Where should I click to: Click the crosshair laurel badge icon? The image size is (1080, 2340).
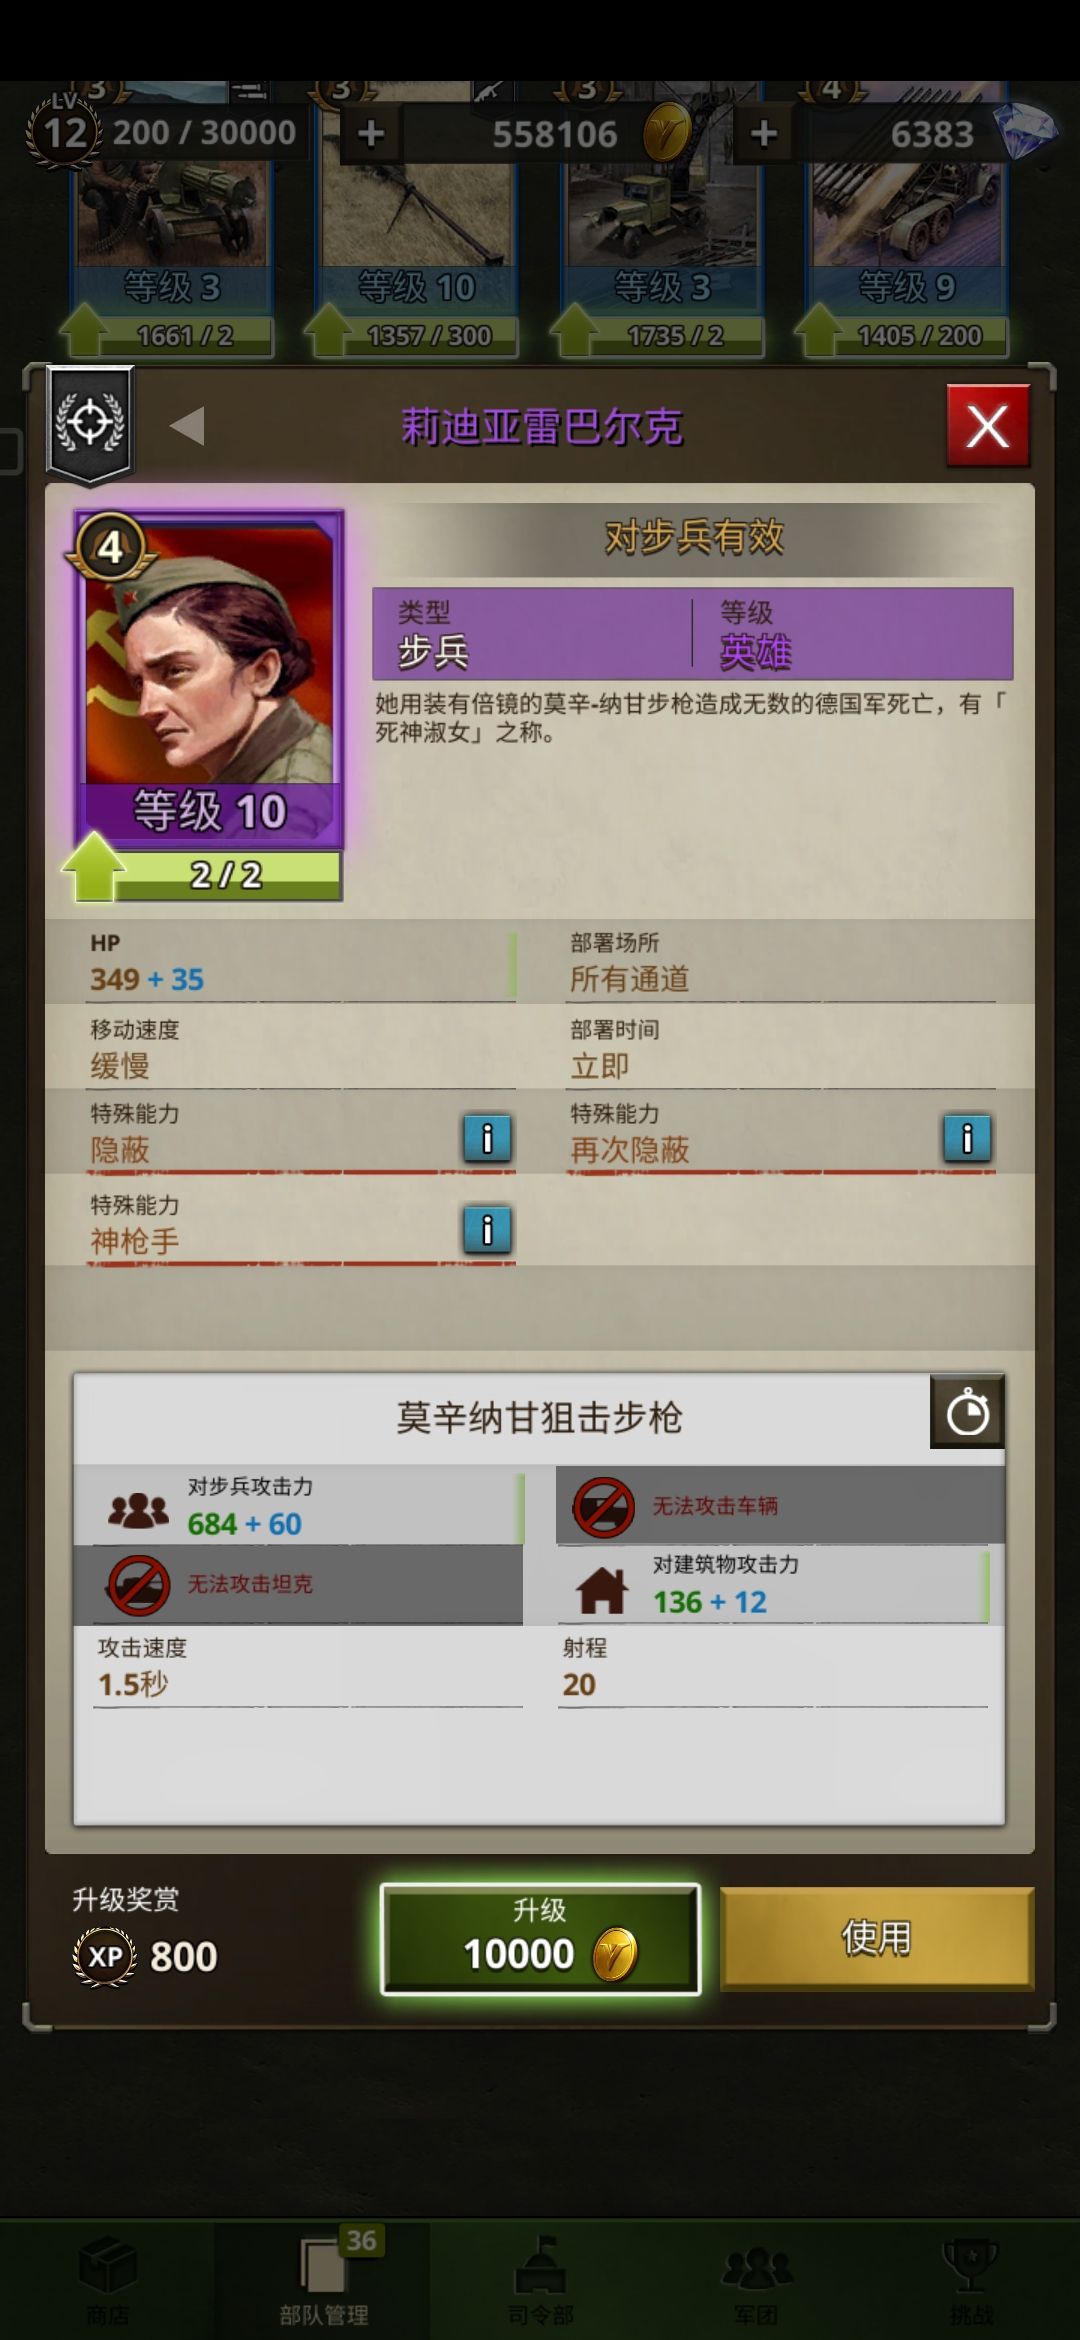pyautogui.click(x=90, y=423)
